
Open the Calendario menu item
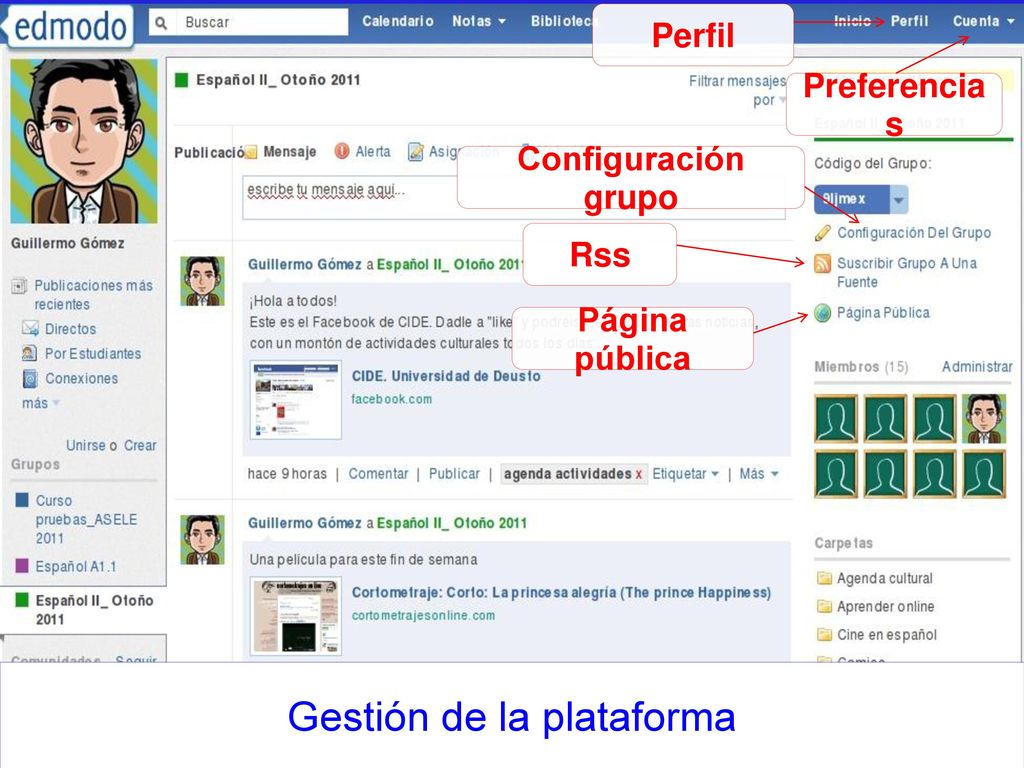398,21
